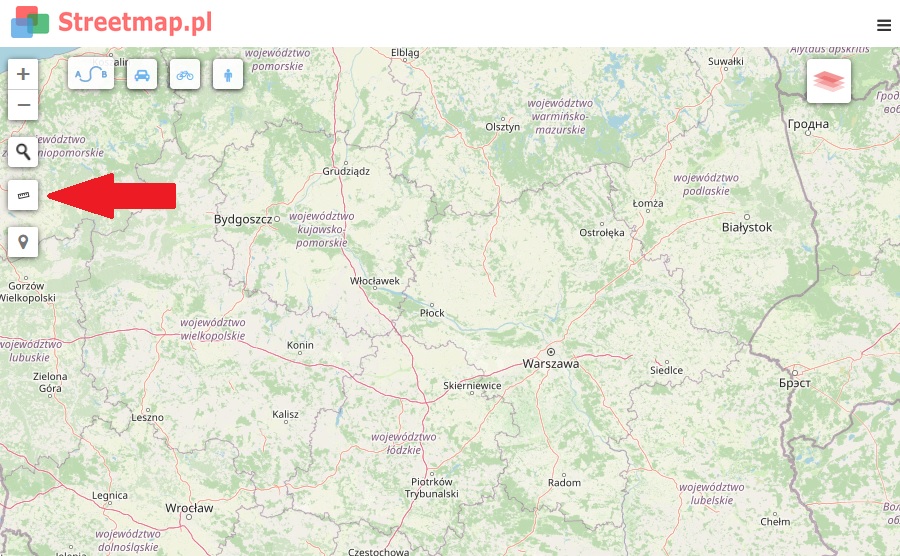Screen dimensions: 900x556
Task: Open the map layers switcher
Action: (829, 81)
